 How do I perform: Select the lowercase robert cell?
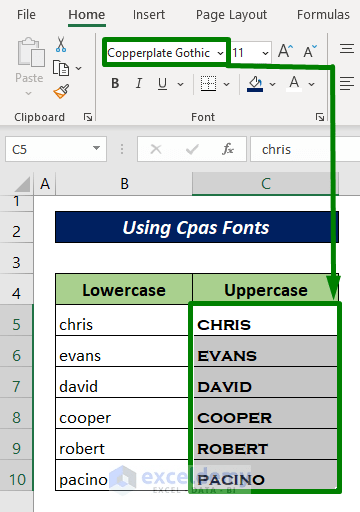pyautogui.click(x=124, y=445)
